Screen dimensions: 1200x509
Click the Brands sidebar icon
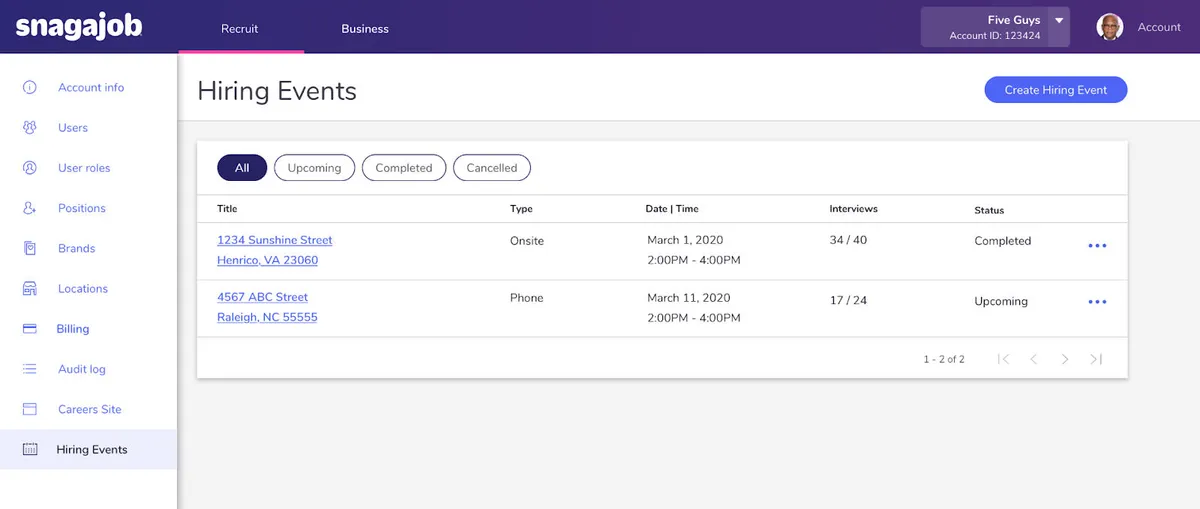click(x=30, y=248)
